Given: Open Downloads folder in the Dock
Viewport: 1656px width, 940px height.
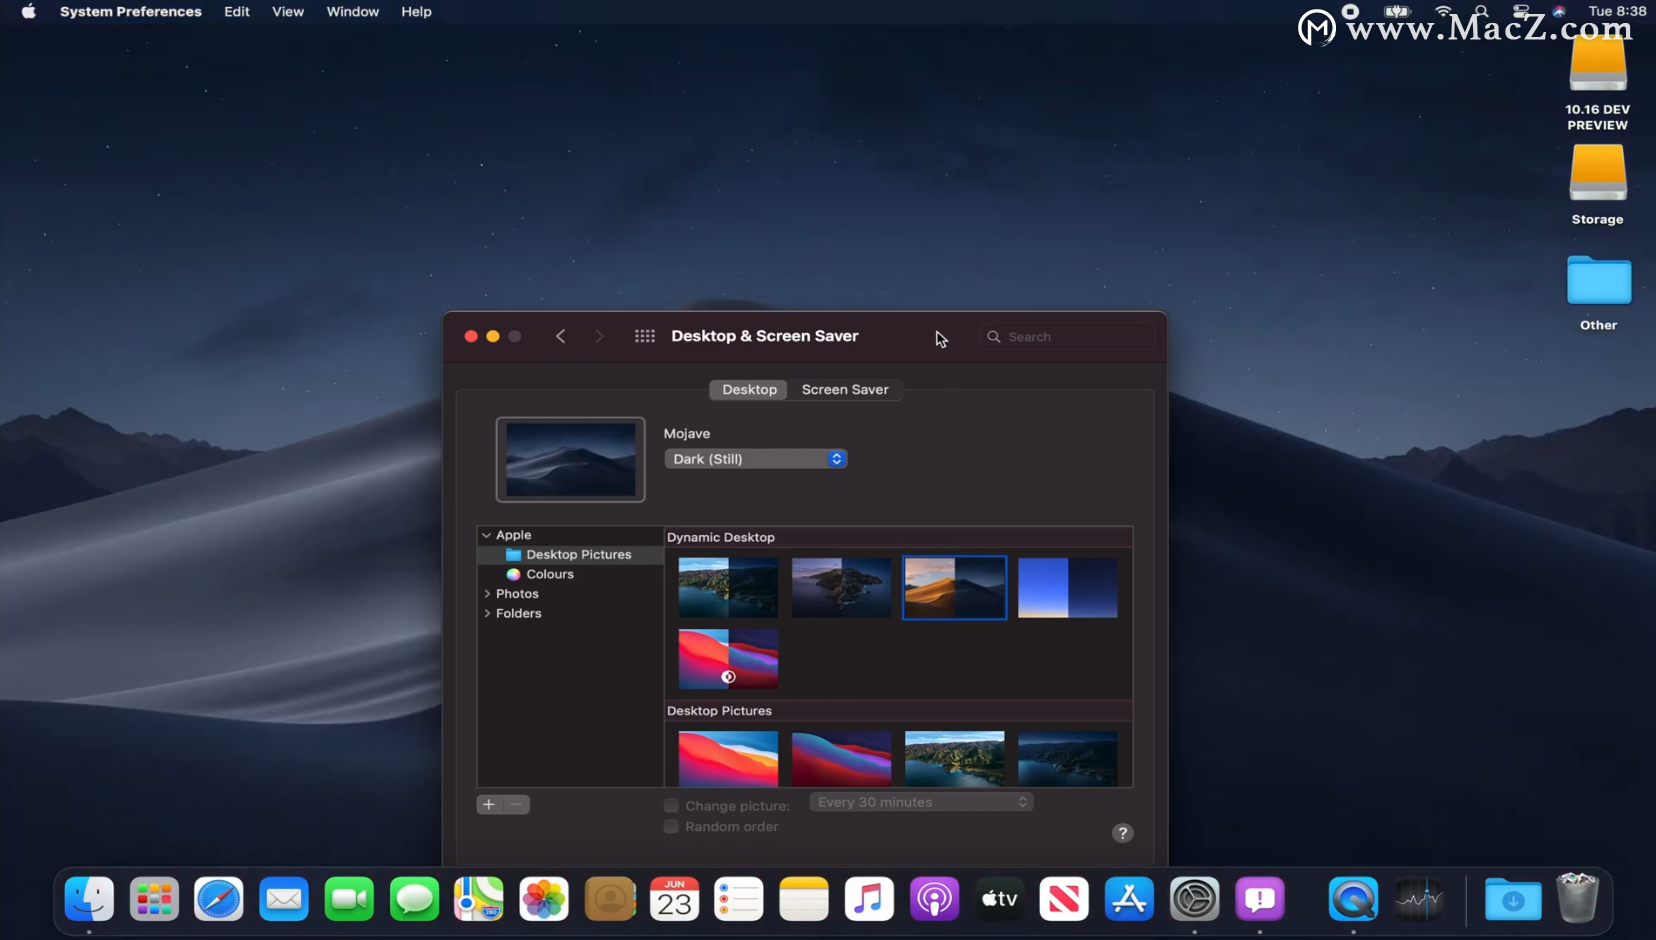Looking at the screenshot, I should click(x=1513, y=899).
